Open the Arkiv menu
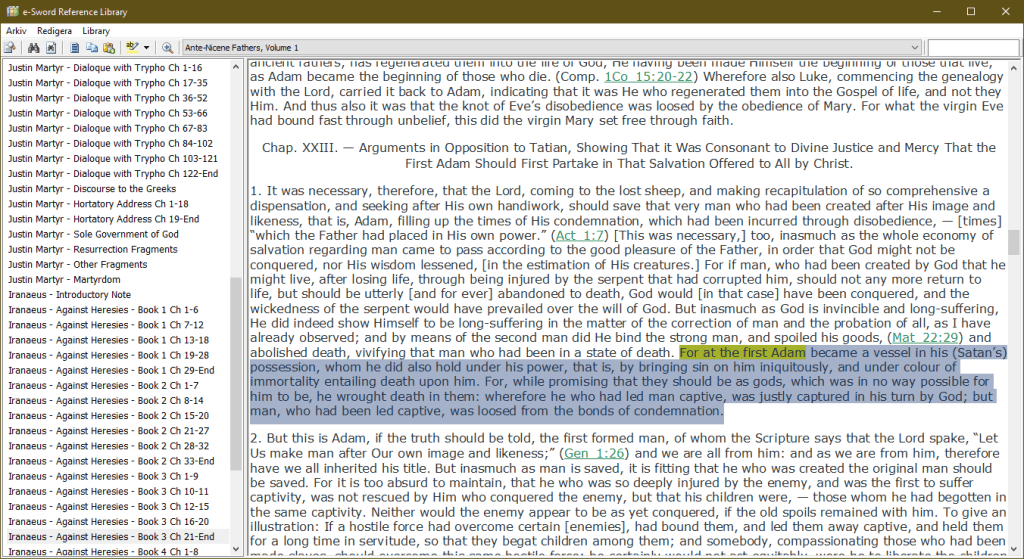 (16, 31)
